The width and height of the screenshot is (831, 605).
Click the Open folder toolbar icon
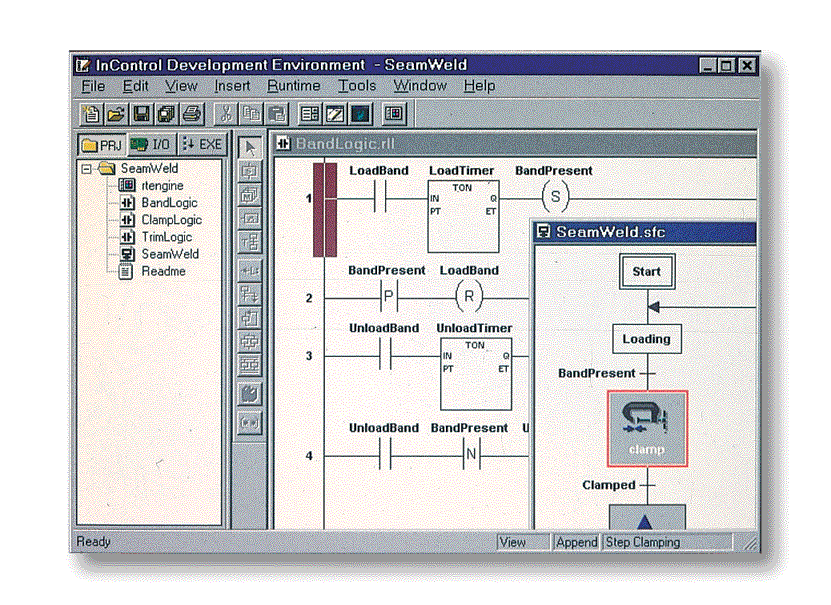tap(116, 113)
